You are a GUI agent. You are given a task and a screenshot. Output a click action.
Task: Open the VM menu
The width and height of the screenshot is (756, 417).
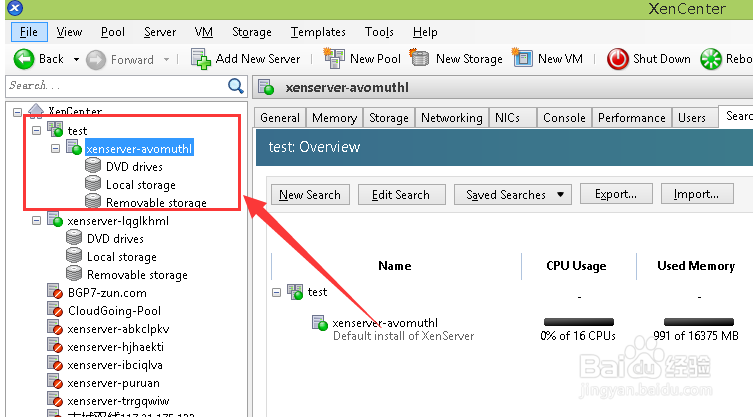tap(203, 32)
